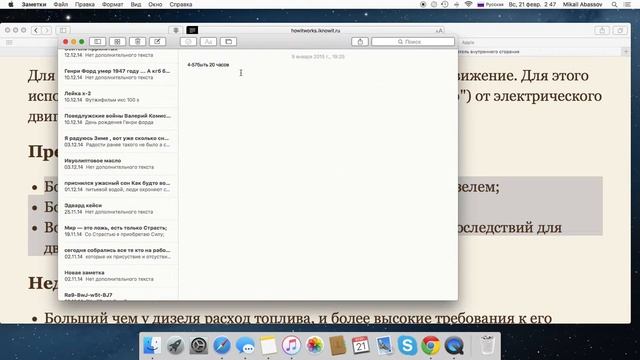
Task: Click Time Machine icon in menu bar
Action: coord(445,4)
